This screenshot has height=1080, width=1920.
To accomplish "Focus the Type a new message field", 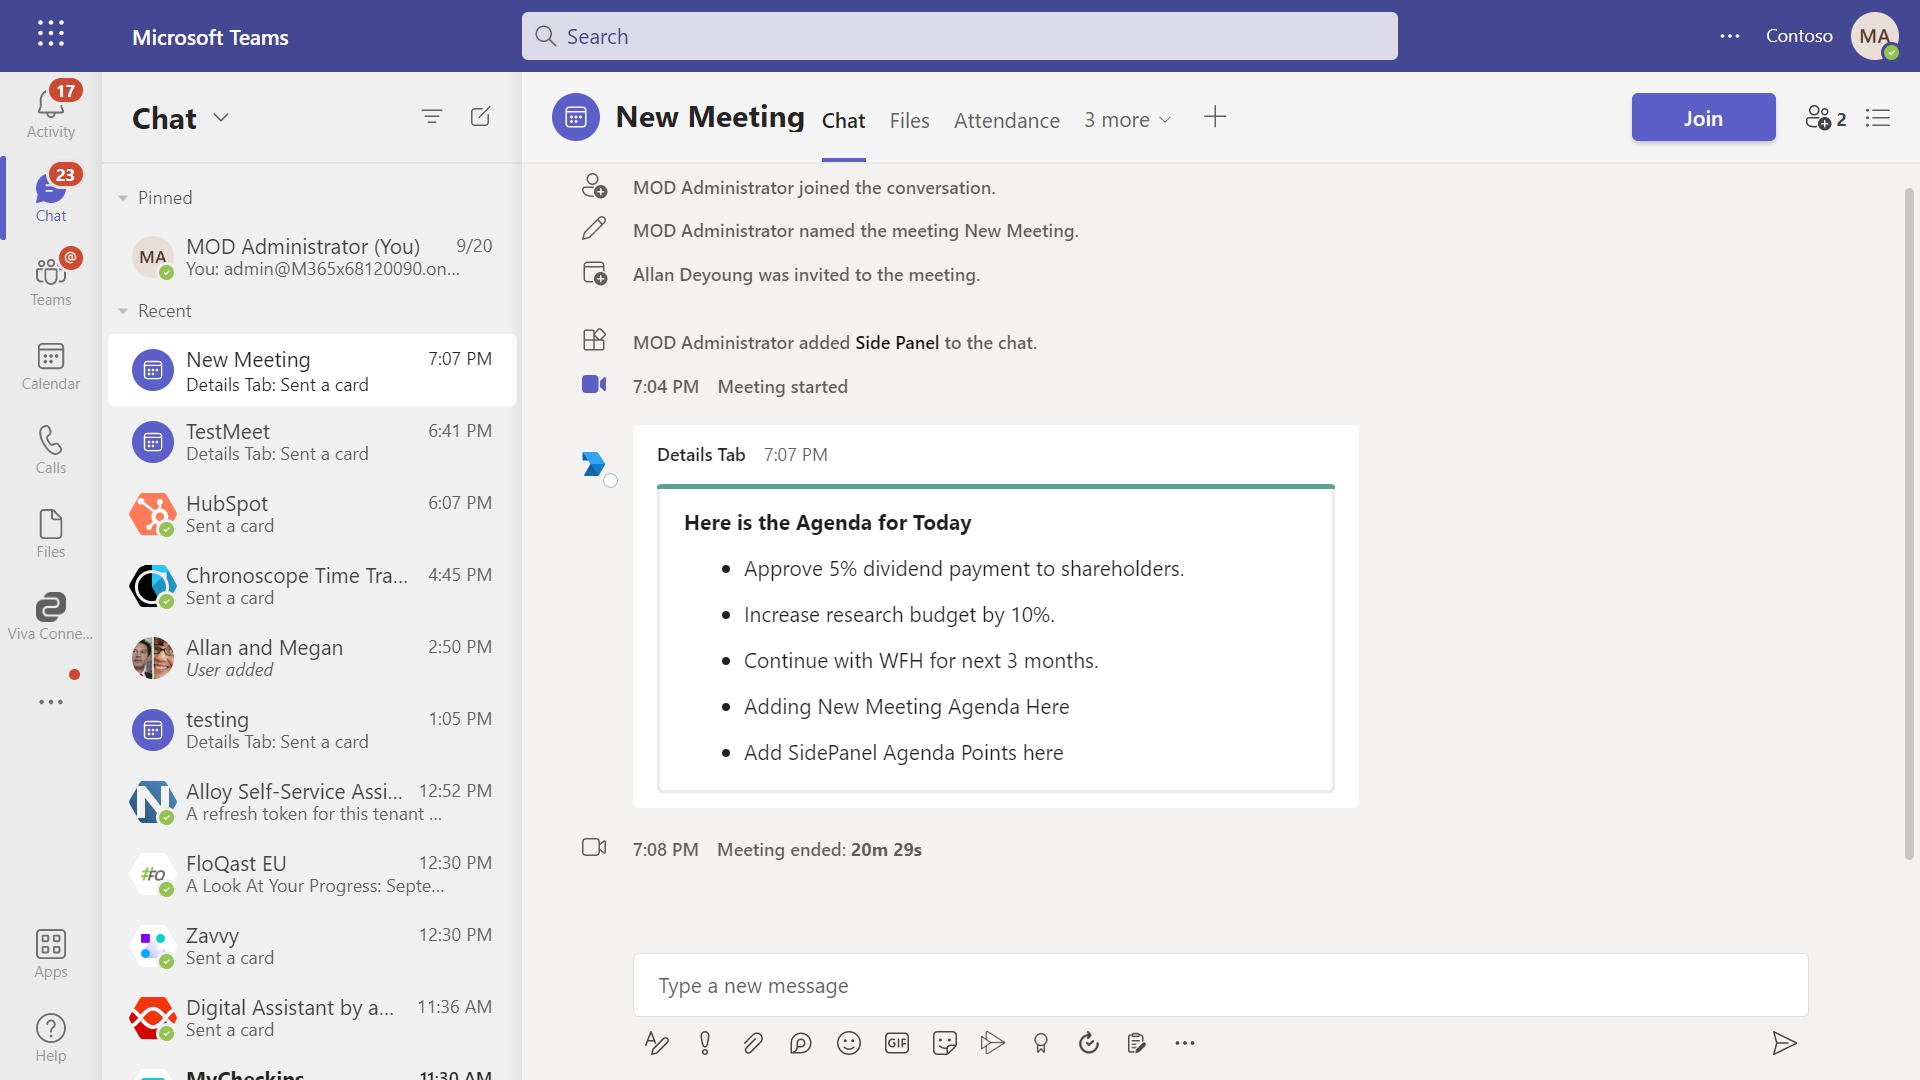I will coord(1220,986).
